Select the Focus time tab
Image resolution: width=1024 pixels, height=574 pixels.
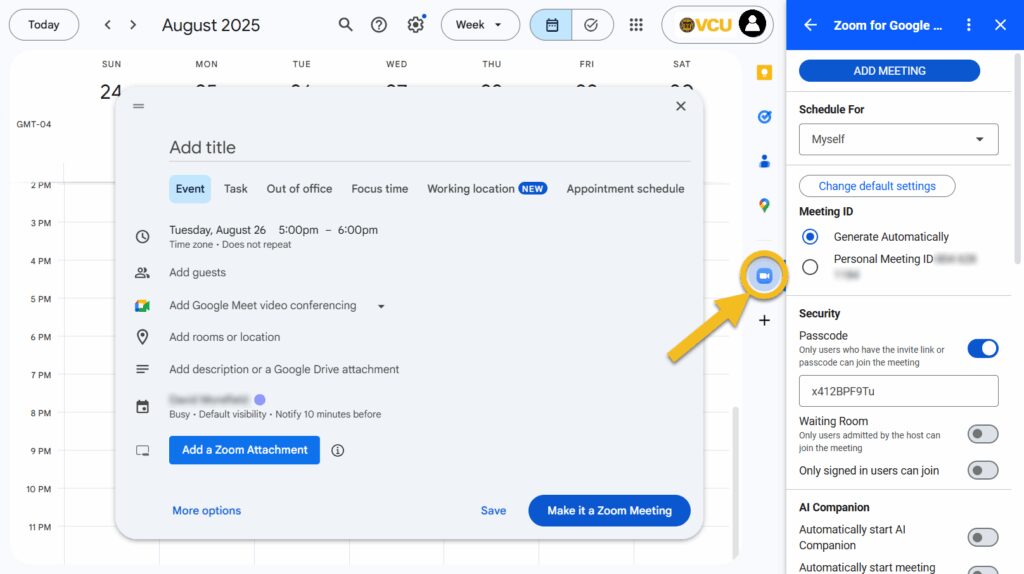pos(379,188)
